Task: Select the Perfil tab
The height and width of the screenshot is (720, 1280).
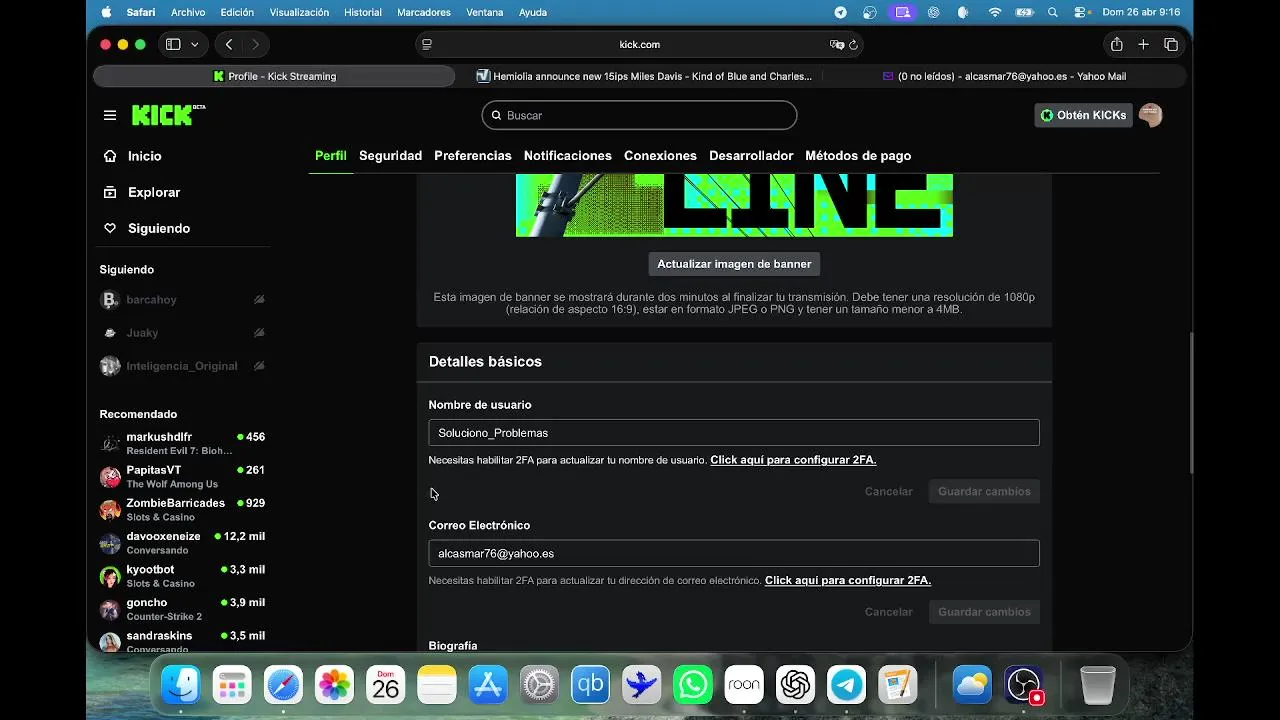Action: [331, 156]
